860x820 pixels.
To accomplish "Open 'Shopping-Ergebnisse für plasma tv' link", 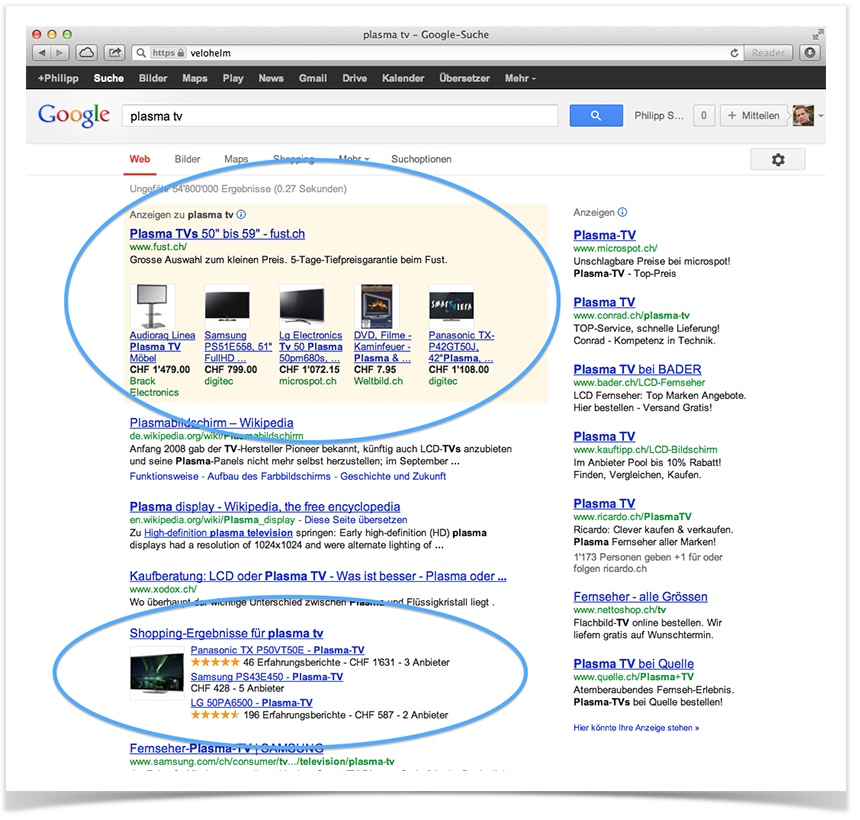I will click(x=226, y=634).
